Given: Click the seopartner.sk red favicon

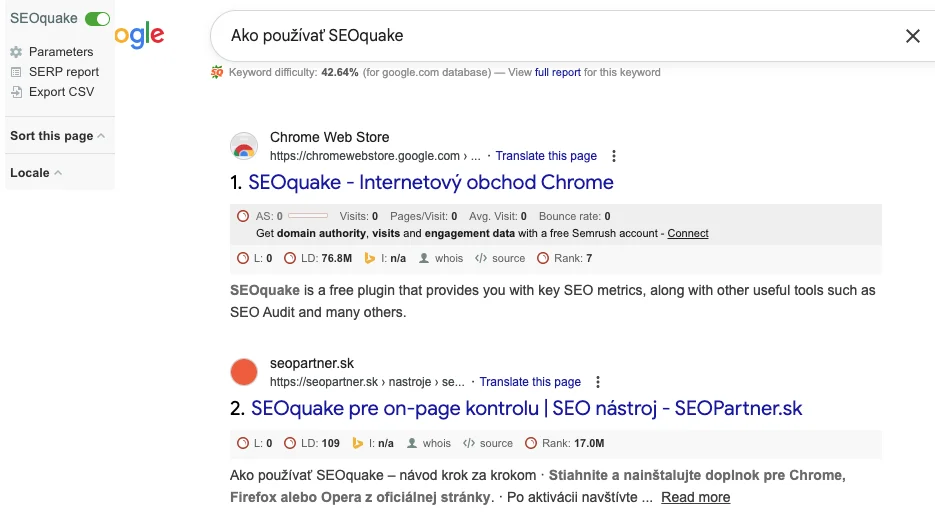Looking at the screenshot, I should [x=244, y=372].
